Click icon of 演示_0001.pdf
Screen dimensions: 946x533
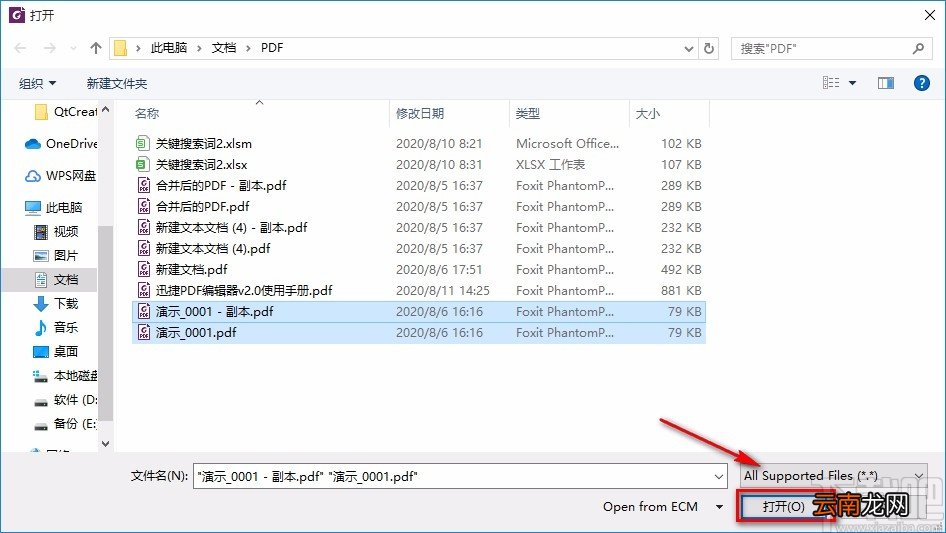[144, 333]
